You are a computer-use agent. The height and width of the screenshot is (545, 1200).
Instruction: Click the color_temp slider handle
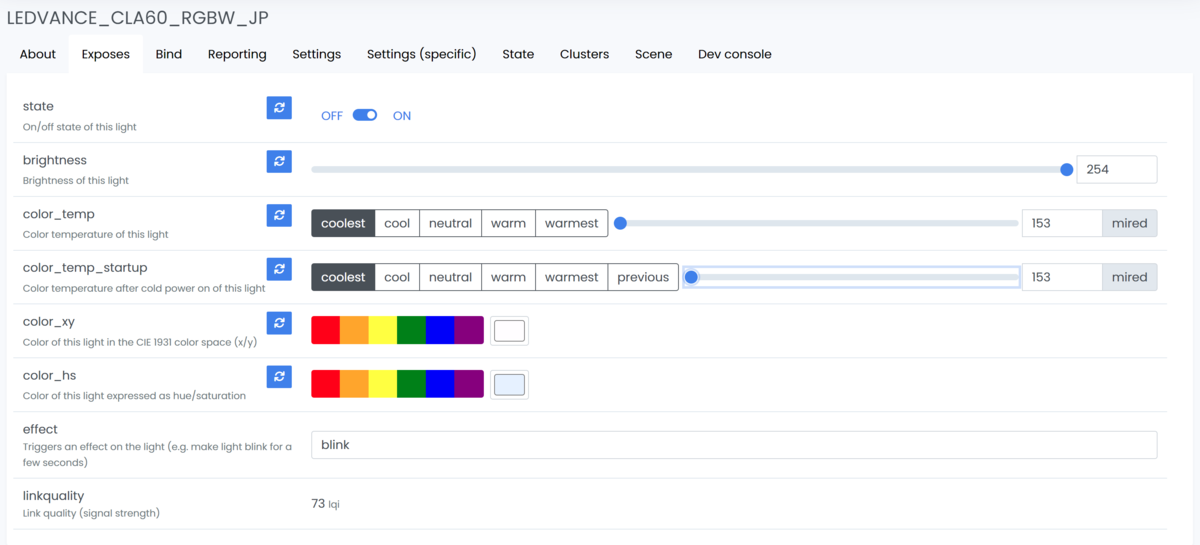(x=620, y=223)
